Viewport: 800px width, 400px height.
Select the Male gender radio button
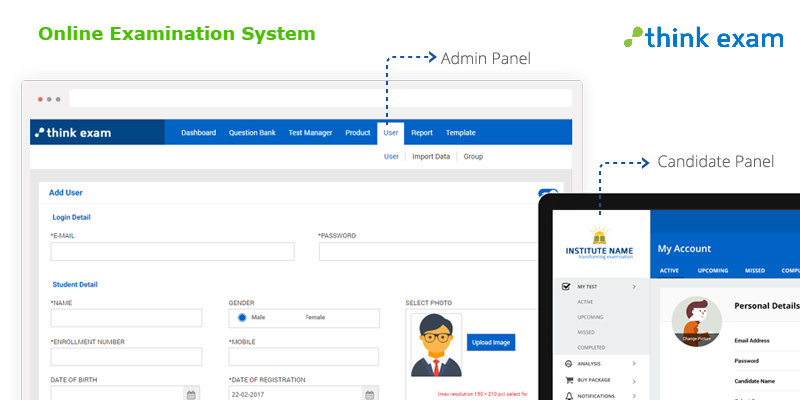pos(242,318)
